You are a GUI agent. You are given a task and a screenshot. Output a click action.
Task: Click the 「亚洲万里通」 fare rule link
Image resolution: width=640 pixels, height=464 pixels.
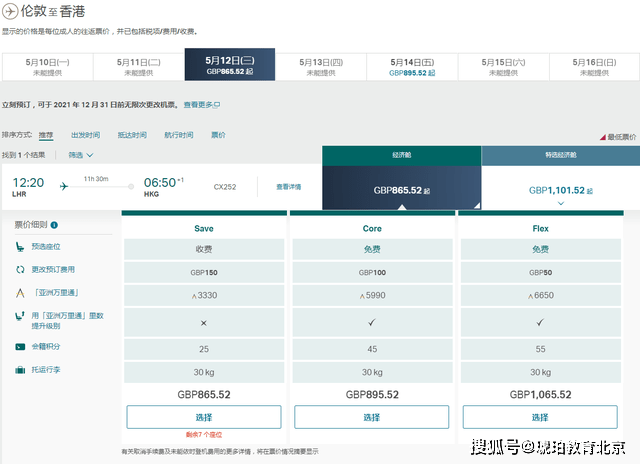(56, 293)
